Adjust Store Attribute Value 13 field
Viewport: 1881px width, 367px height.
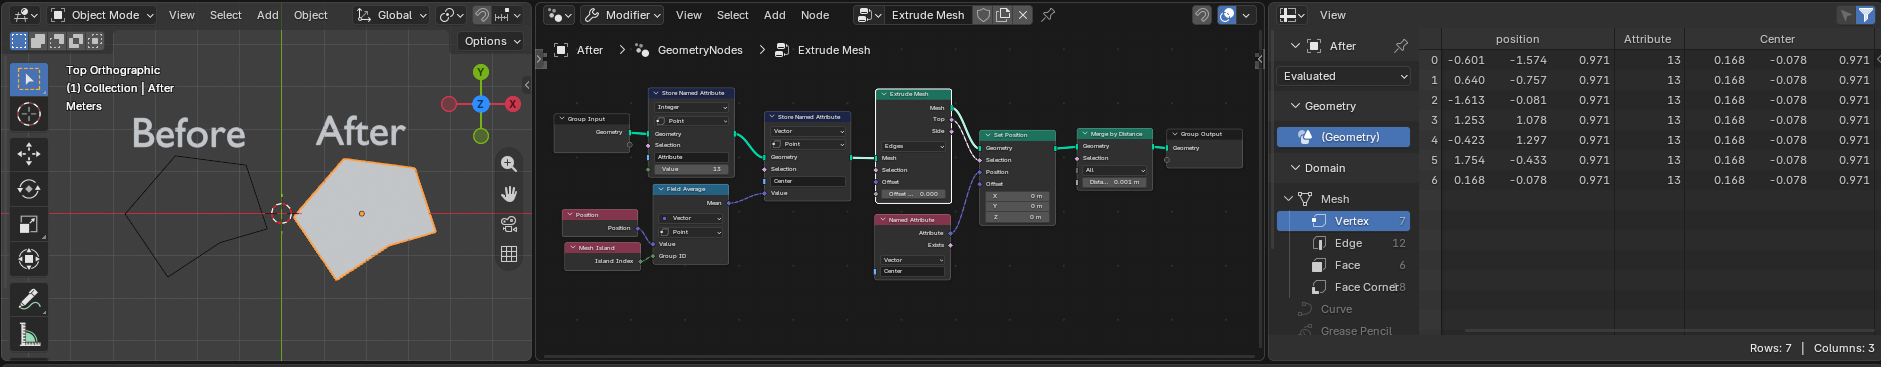pos(692,169)
